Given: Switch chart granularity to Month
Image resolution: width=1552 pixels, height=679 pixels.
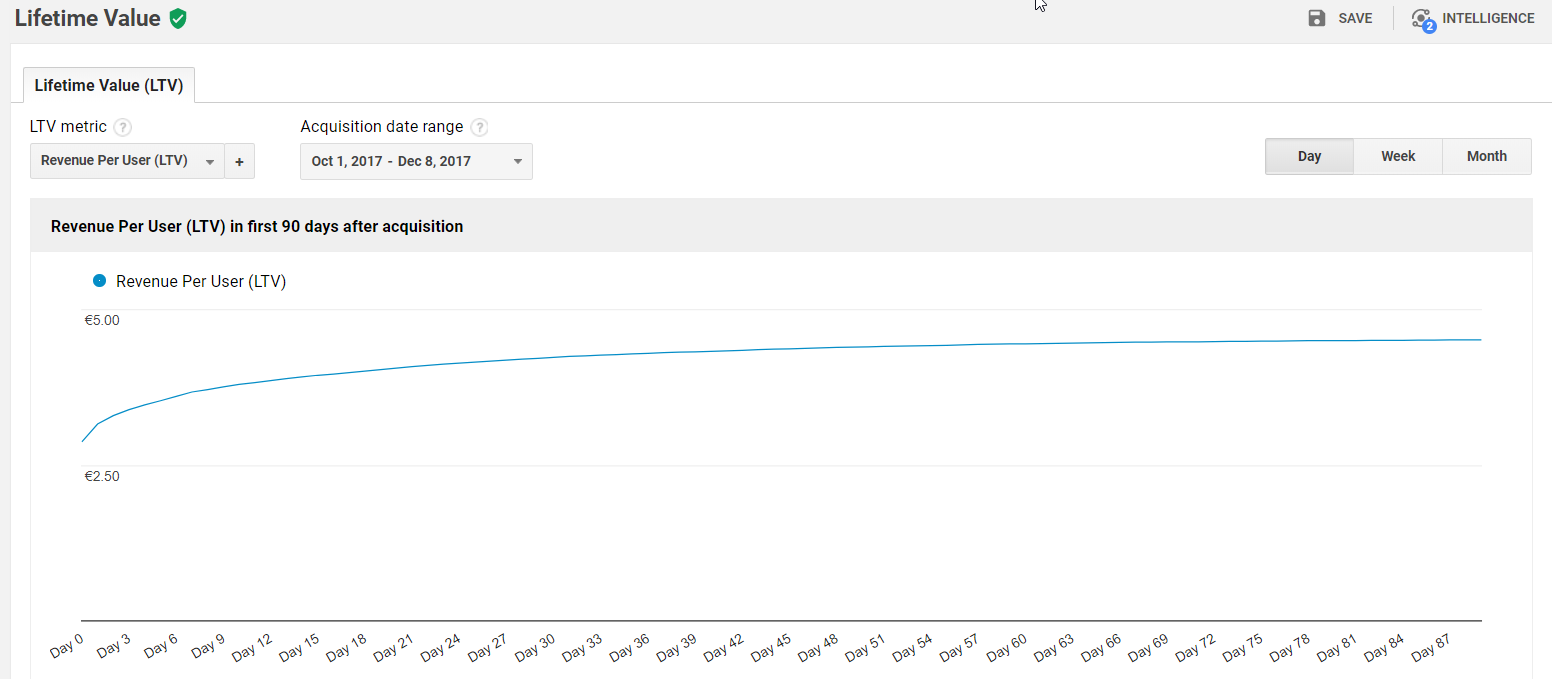Looking at the screenshot, I should coord(1486,156).
